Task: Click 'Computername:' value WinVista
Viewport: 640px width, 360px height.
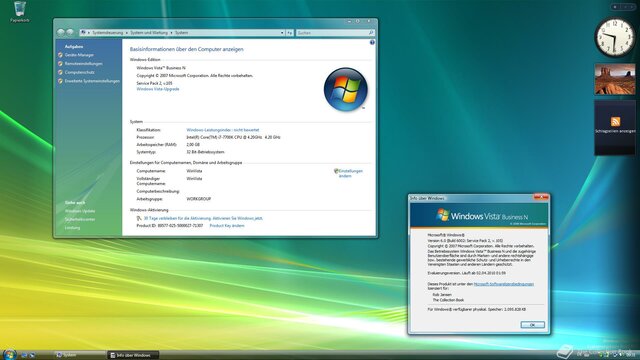Action: (x=194, y=171)
